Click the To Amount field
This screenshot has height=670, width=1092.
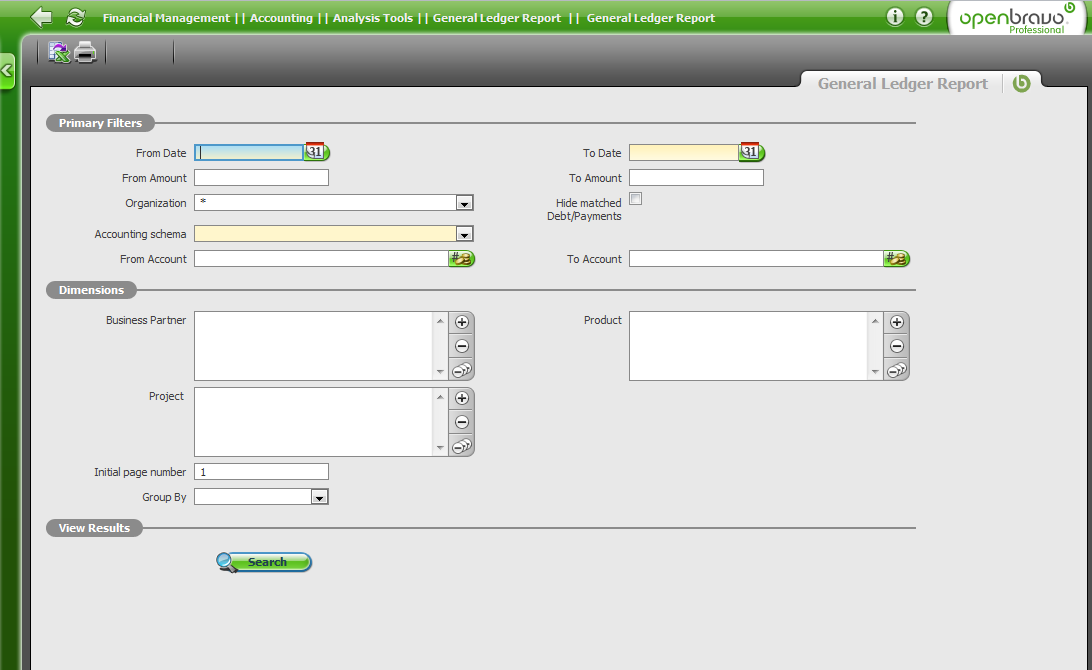click(x=696, y=178)
